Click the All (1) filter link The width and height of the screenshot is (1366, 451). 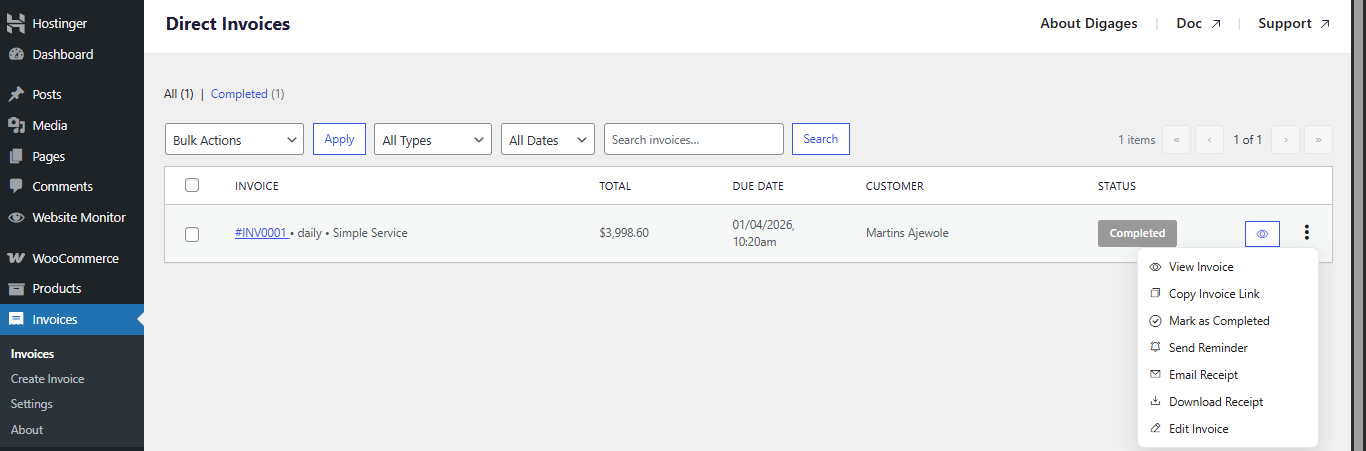[x=179, y=94]
